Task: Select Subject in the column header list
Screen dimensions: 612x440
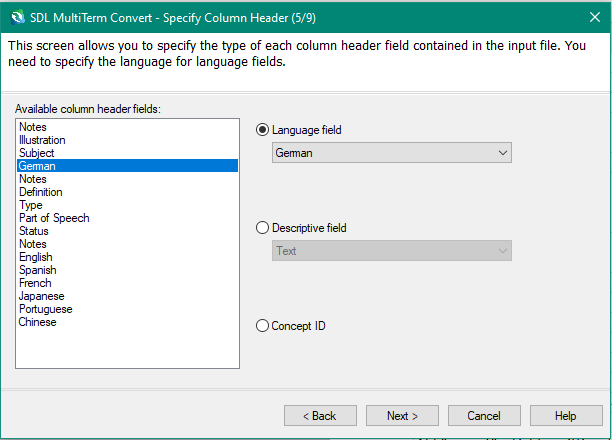Action: [x=36, y=153]
